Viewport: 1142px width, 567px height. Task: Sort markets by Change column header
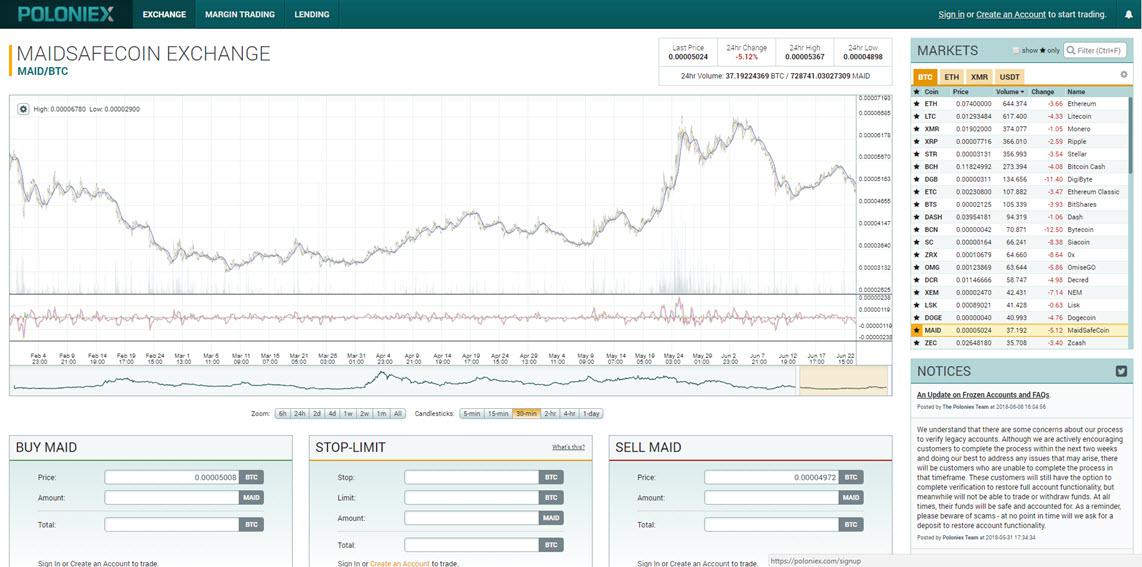point(1042,92)
